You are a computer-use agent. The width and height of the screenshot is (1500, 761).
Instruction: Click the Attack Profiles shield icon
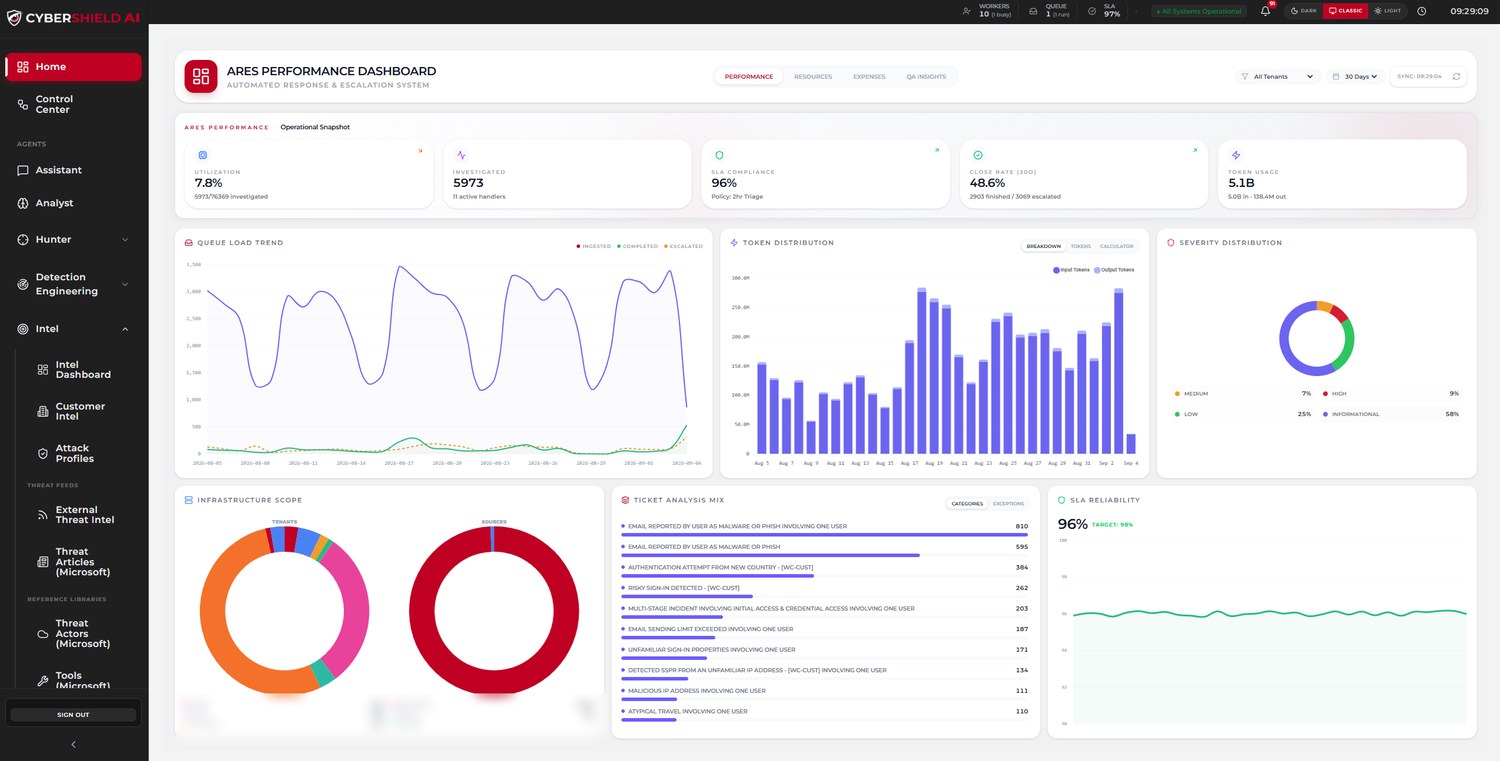coord(43,454)
